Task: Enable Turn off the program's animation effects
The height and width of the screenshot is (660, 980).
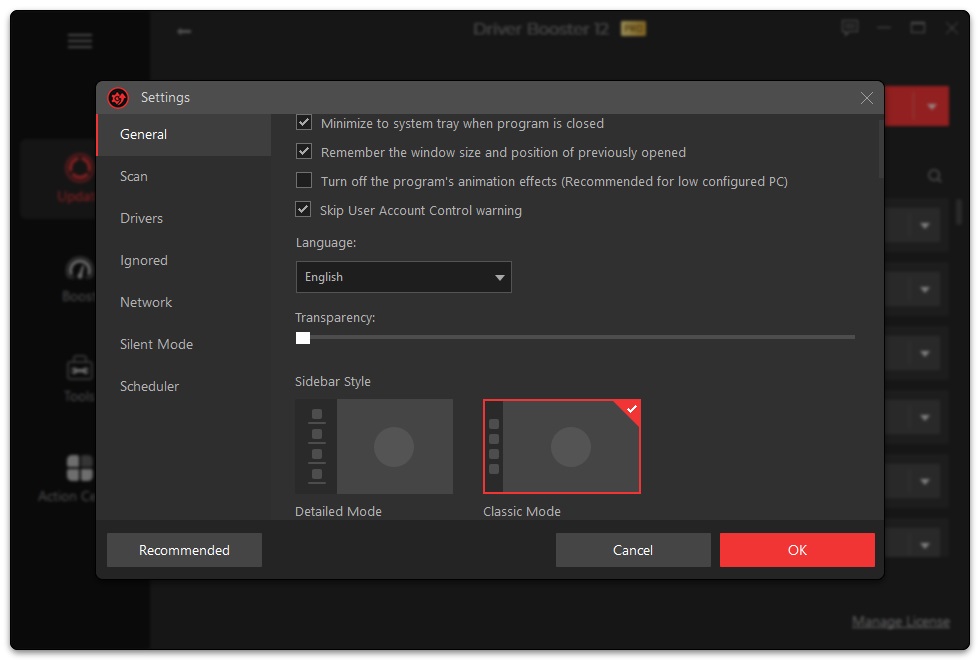Action: 304,181
